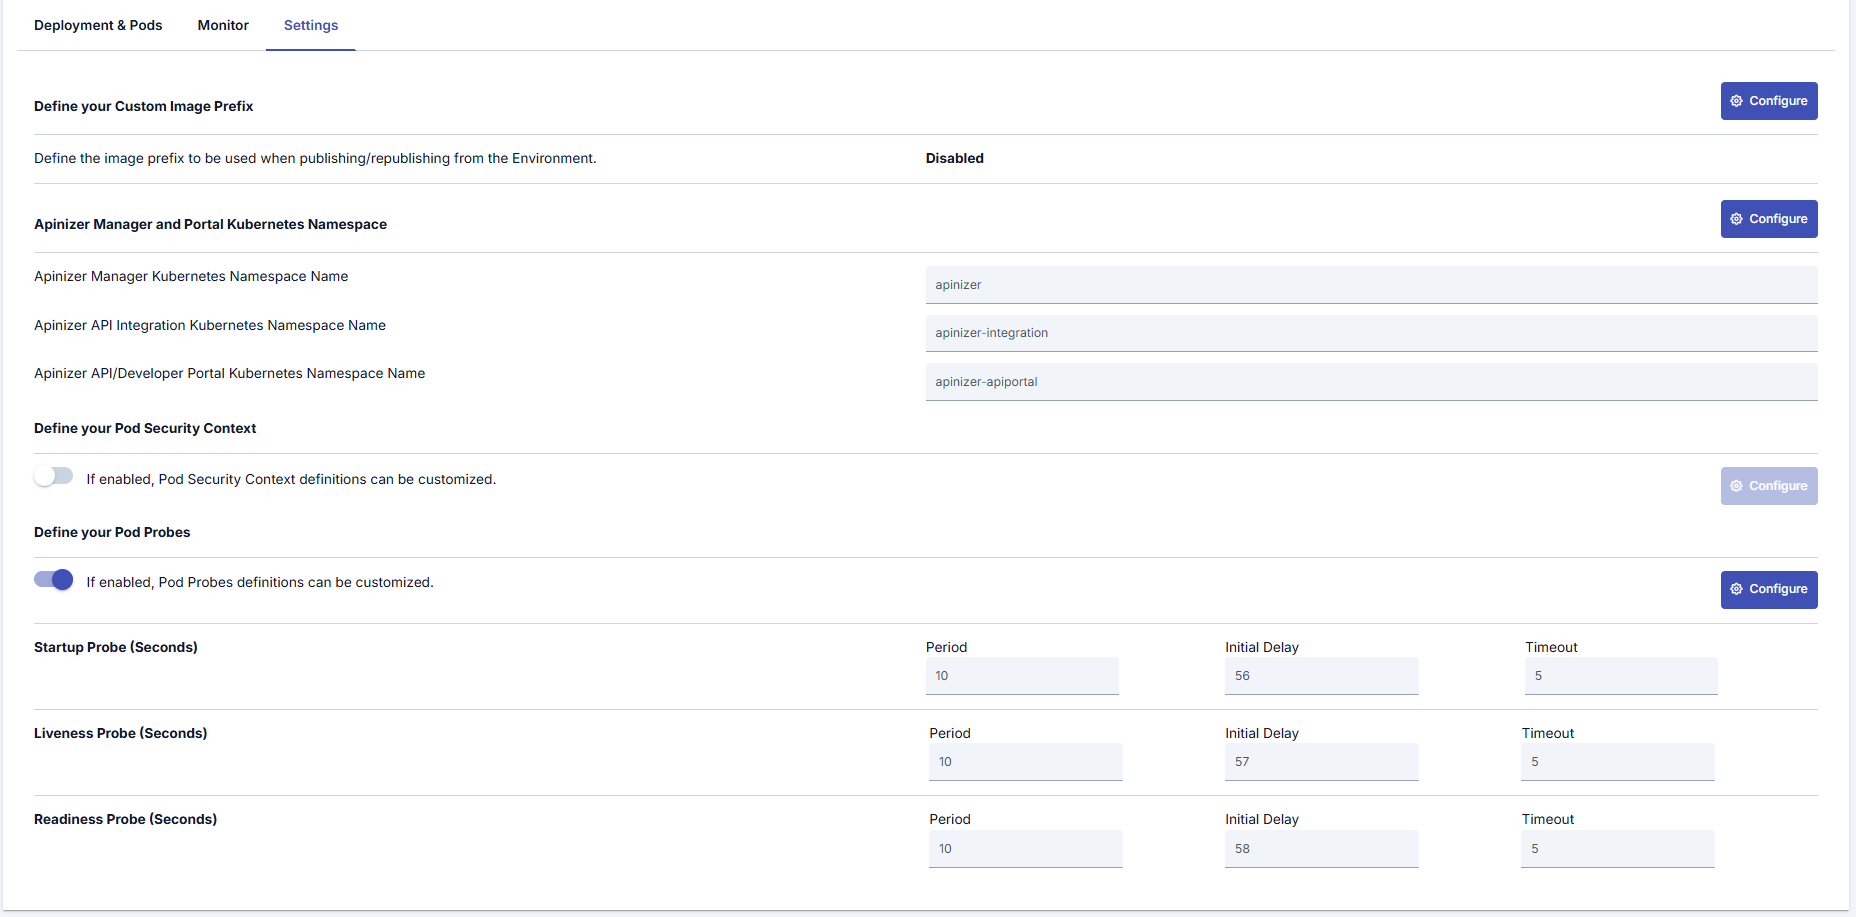The height and width of the screenshot is (917, 1856).
Task: Click the 'Liveness Probe (Seconds)' label
Action: (121, 733)
